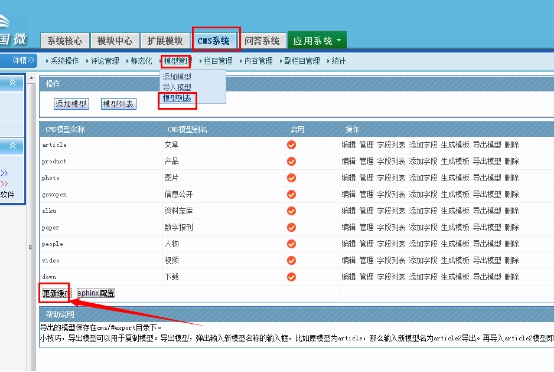Click 导出模型 link in the paper row
554x372 pixels.
pos(487,228)
